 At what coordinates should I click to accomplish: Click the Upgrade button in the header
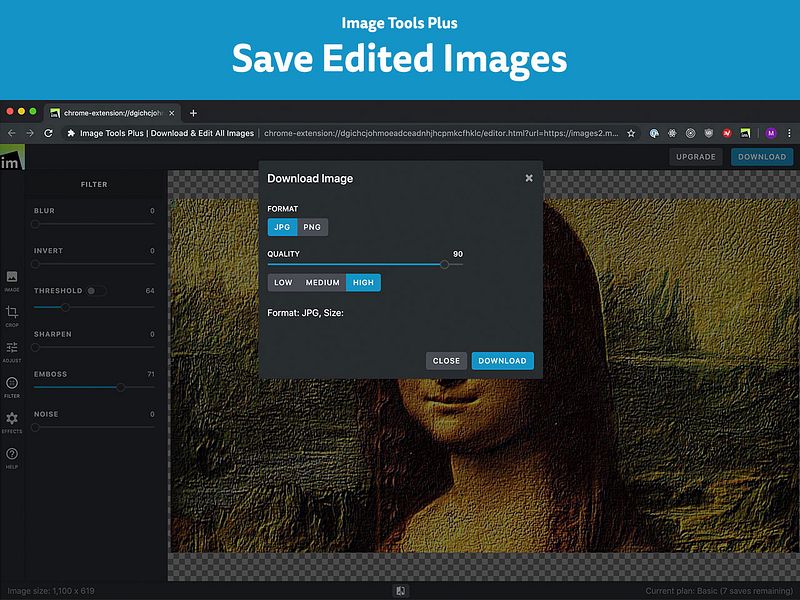point(696,157)
